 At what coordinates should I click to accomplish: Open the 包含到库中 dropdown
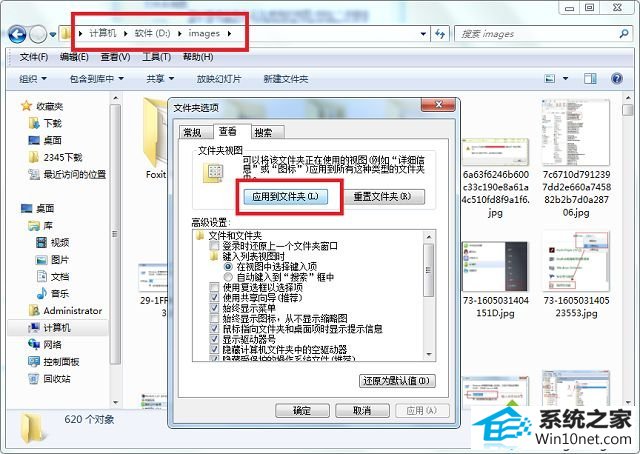click(96, 79)
